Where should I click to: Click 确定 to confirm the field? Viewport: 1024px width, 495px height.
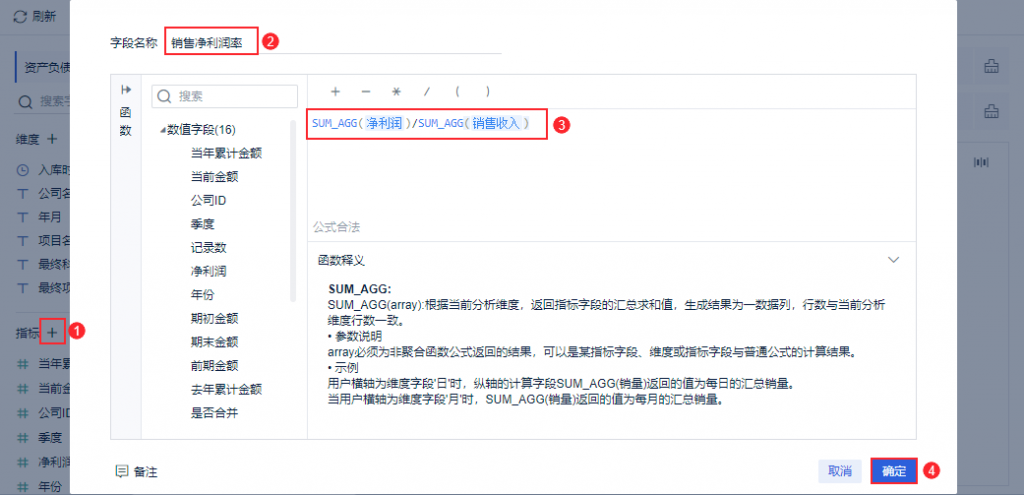(893, 471)
